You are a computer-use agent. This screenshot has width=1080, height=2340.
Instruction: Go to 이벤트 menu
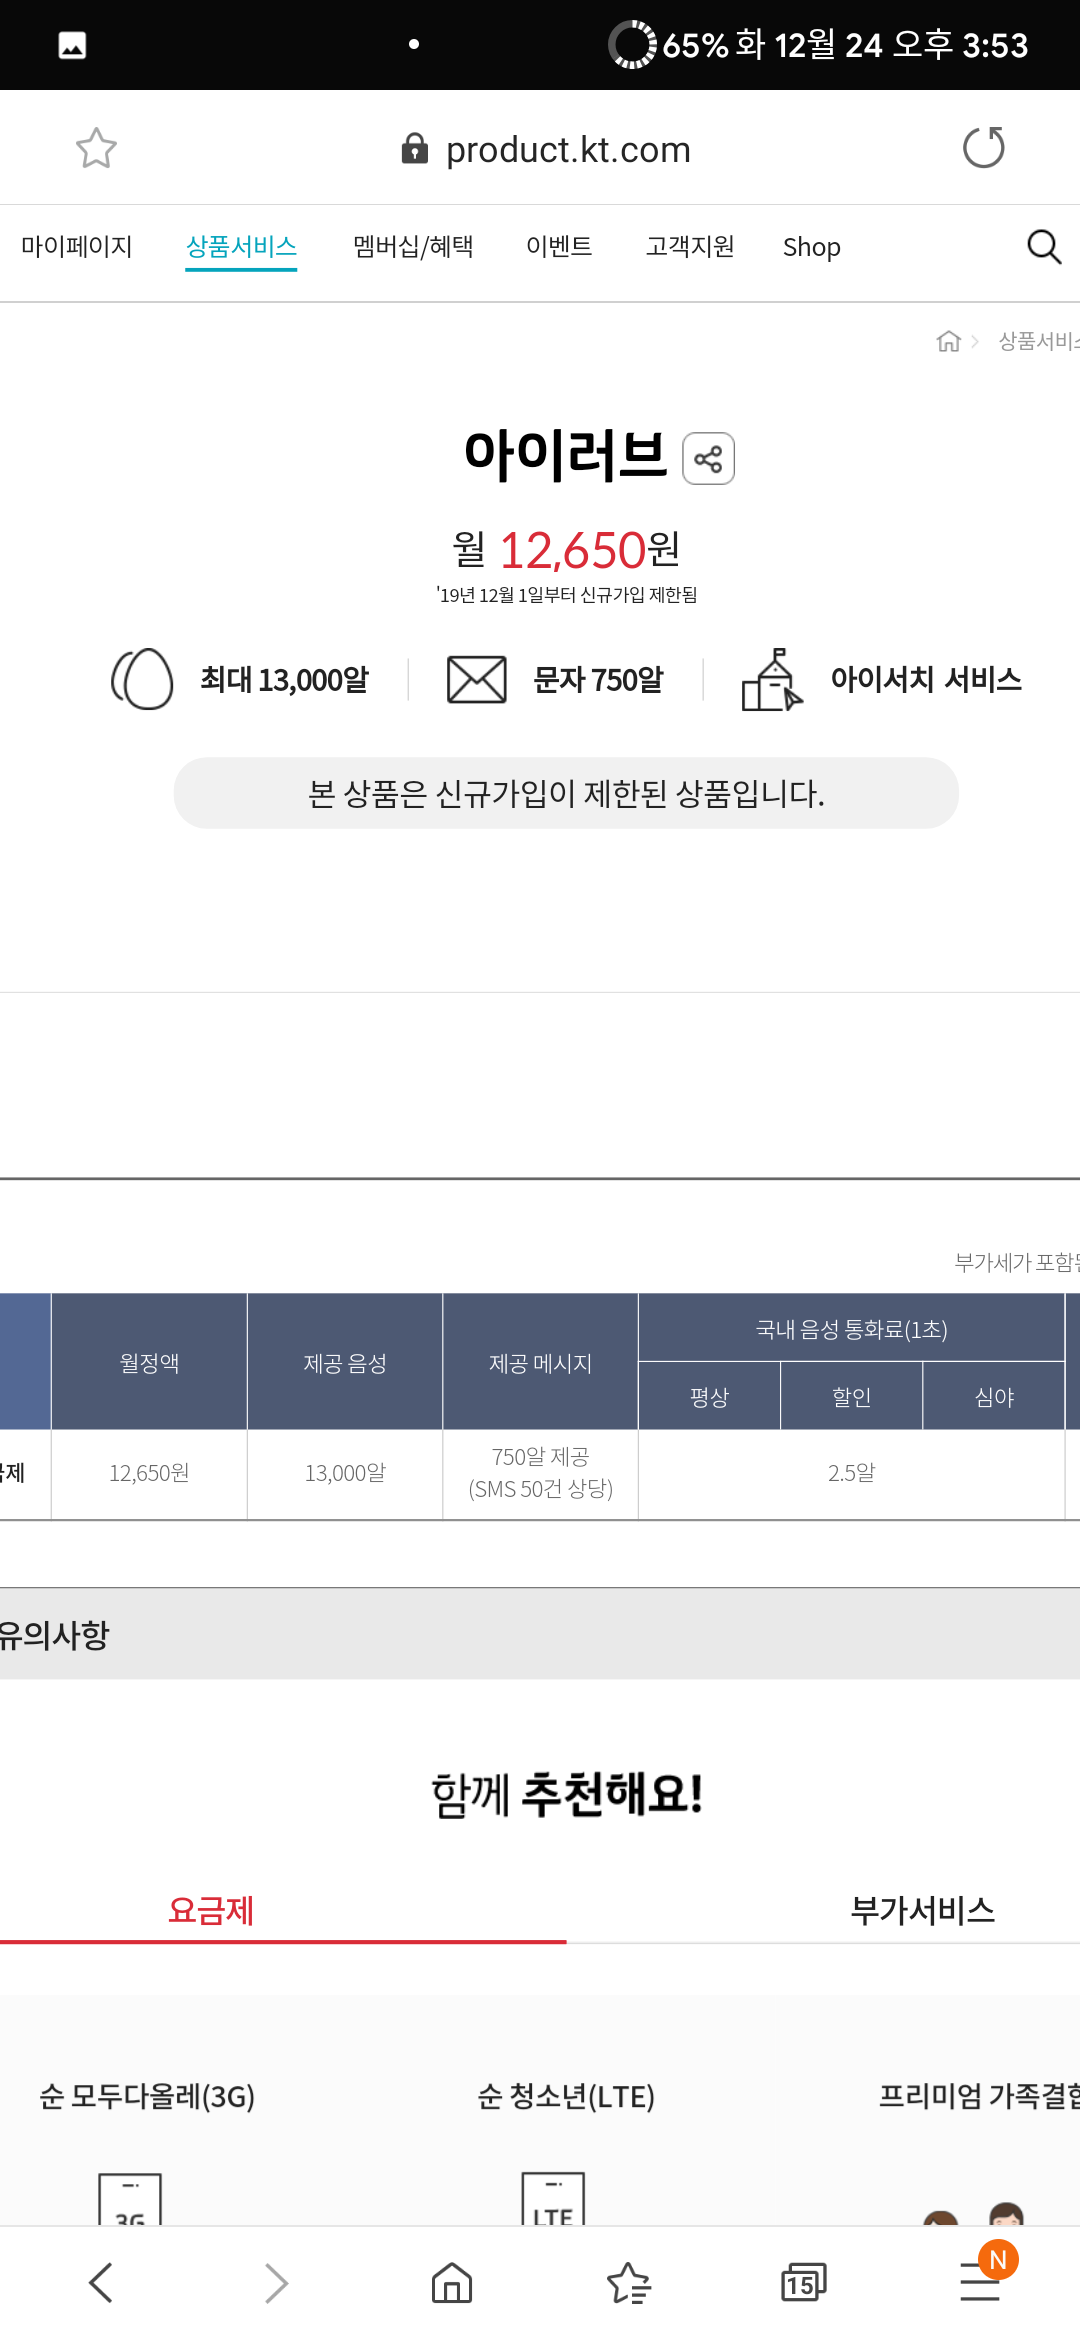coord(559,246)
